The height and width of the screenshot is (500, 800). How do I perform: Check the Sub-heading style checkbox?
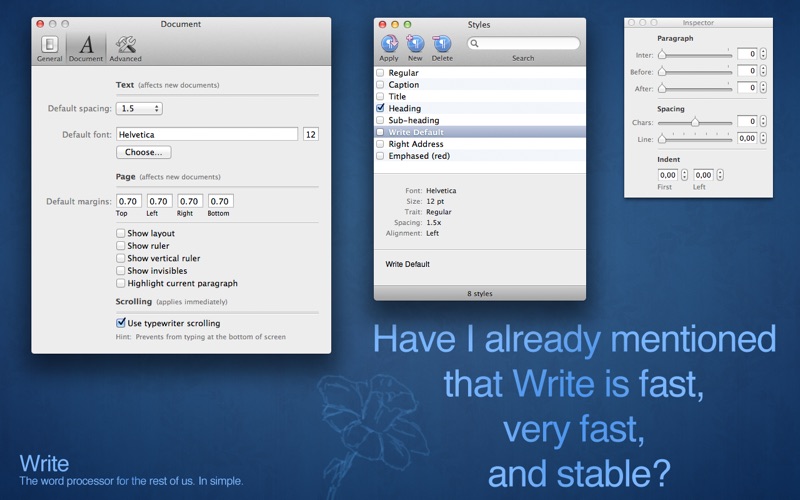click(x=380, y=120)
